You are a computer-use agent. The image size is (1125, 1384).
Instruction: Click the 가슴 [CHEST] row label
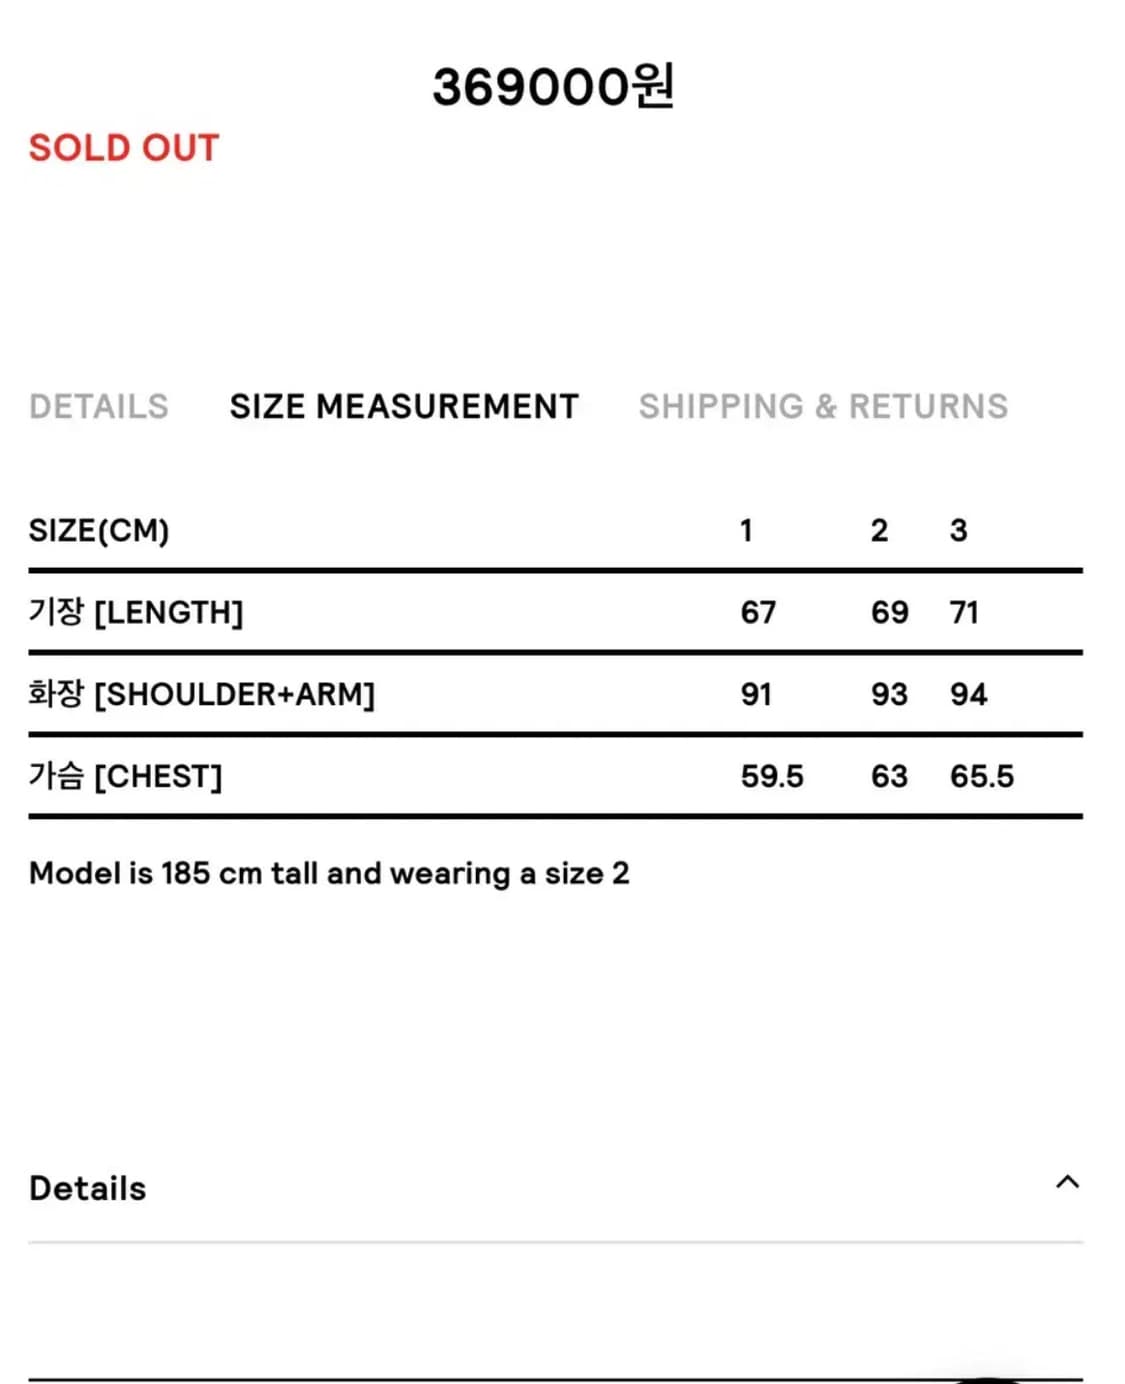pos(125,776)
